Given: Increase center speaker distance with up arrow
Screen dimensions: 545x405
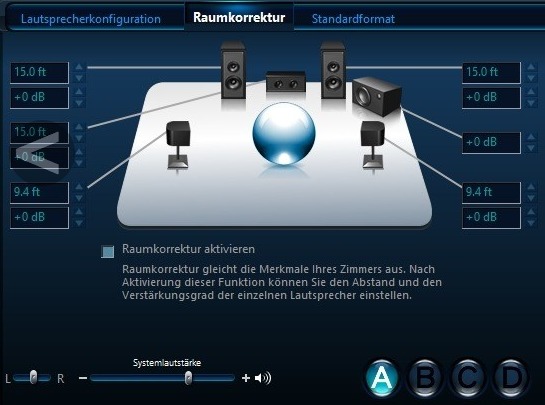Looking at the screenshot, I should pyautogui.click(x=79, y=127).
